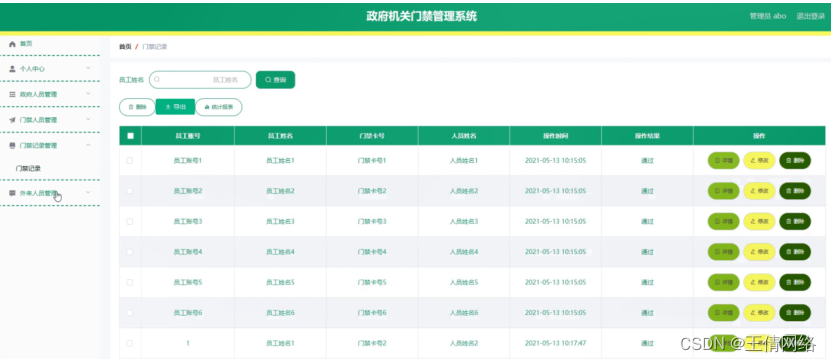Click 退出登录 to log out
The width and height of the screenshot is (832, 362).
pyautogui.click(x=811, y=16)
